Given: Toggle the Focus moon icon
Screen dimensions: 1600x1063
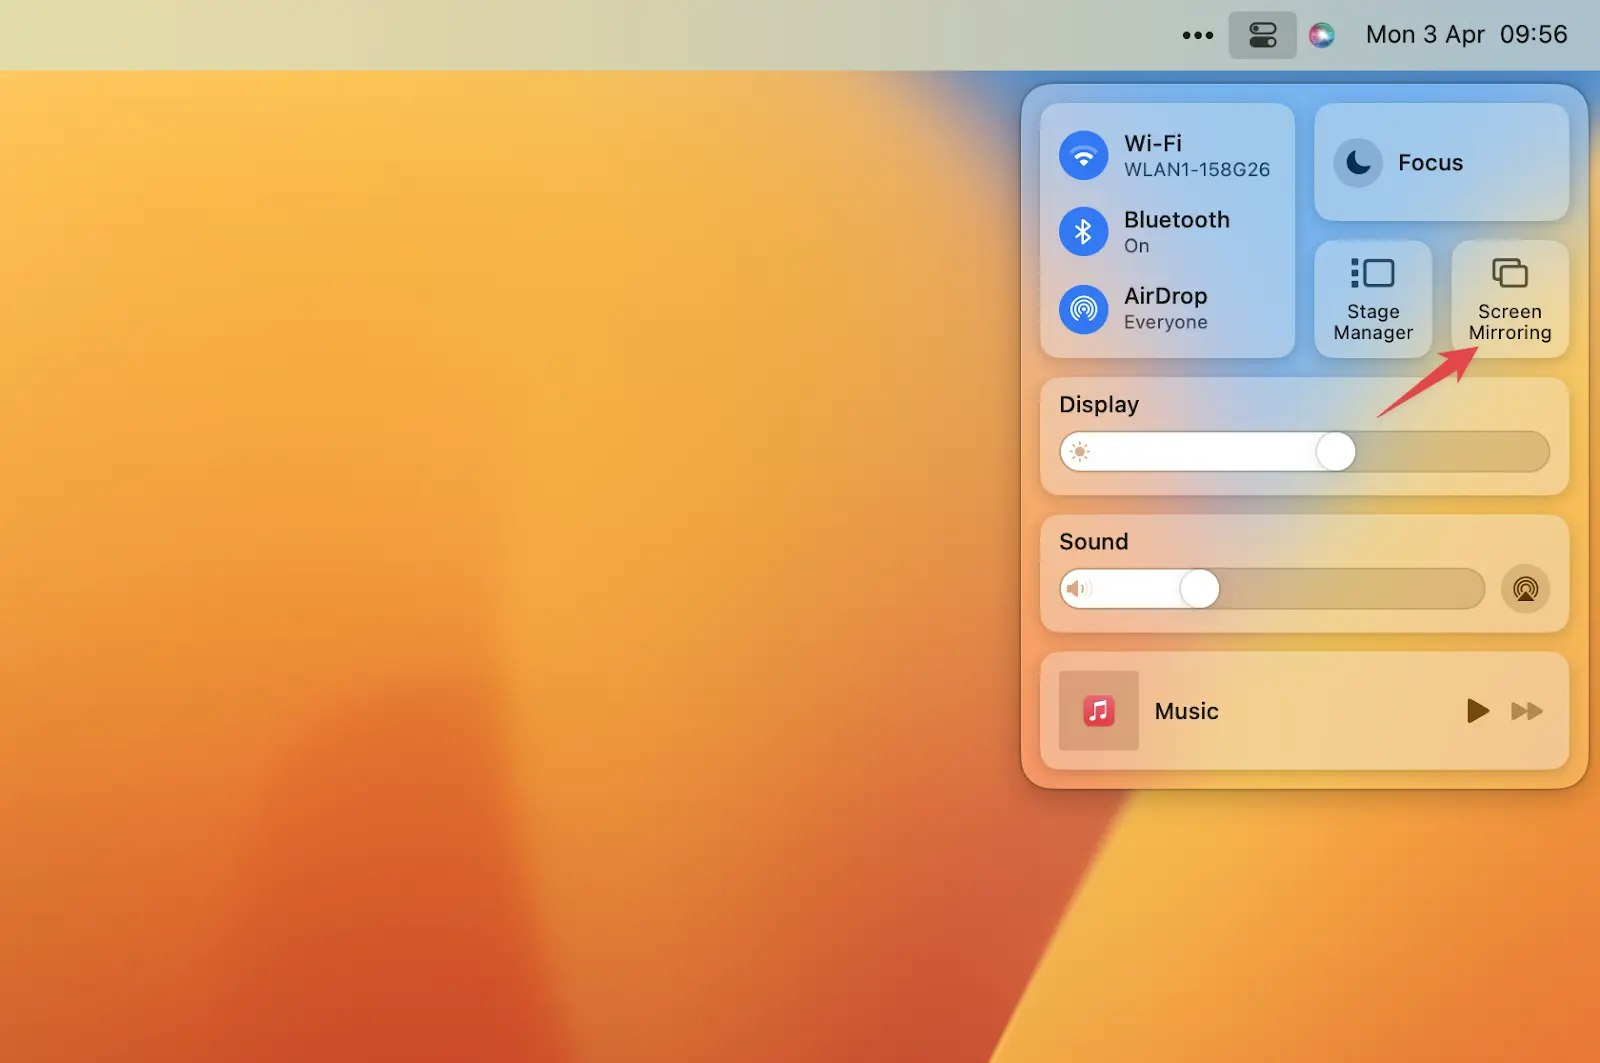Looking at the screenshot, I should coord(1358,162).
